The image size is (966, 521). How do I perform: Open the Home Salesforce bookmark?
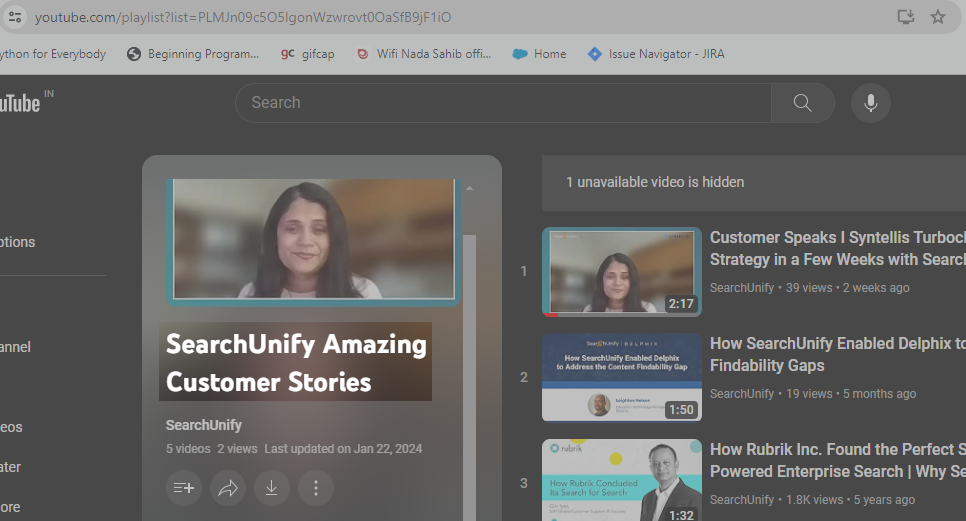[x=539, y=54]
